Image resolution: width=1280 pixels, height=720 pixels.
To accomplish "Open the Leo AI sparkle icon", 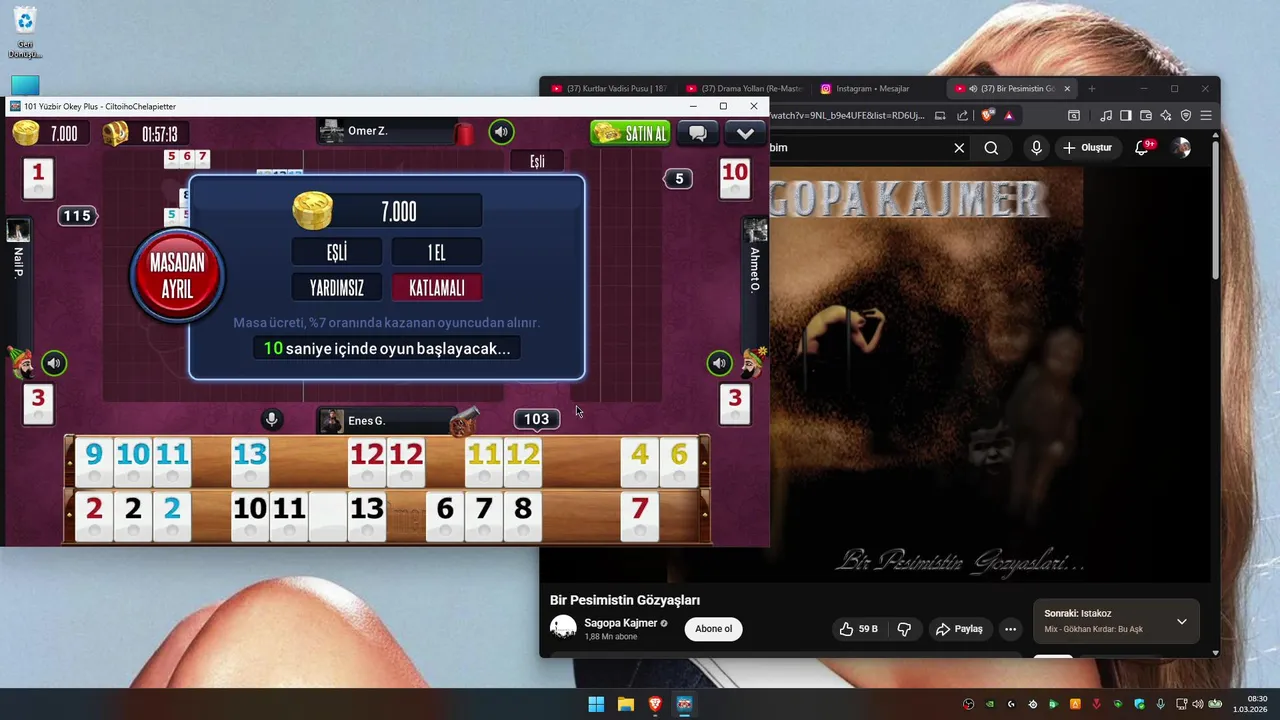I will coord(1166,116).
